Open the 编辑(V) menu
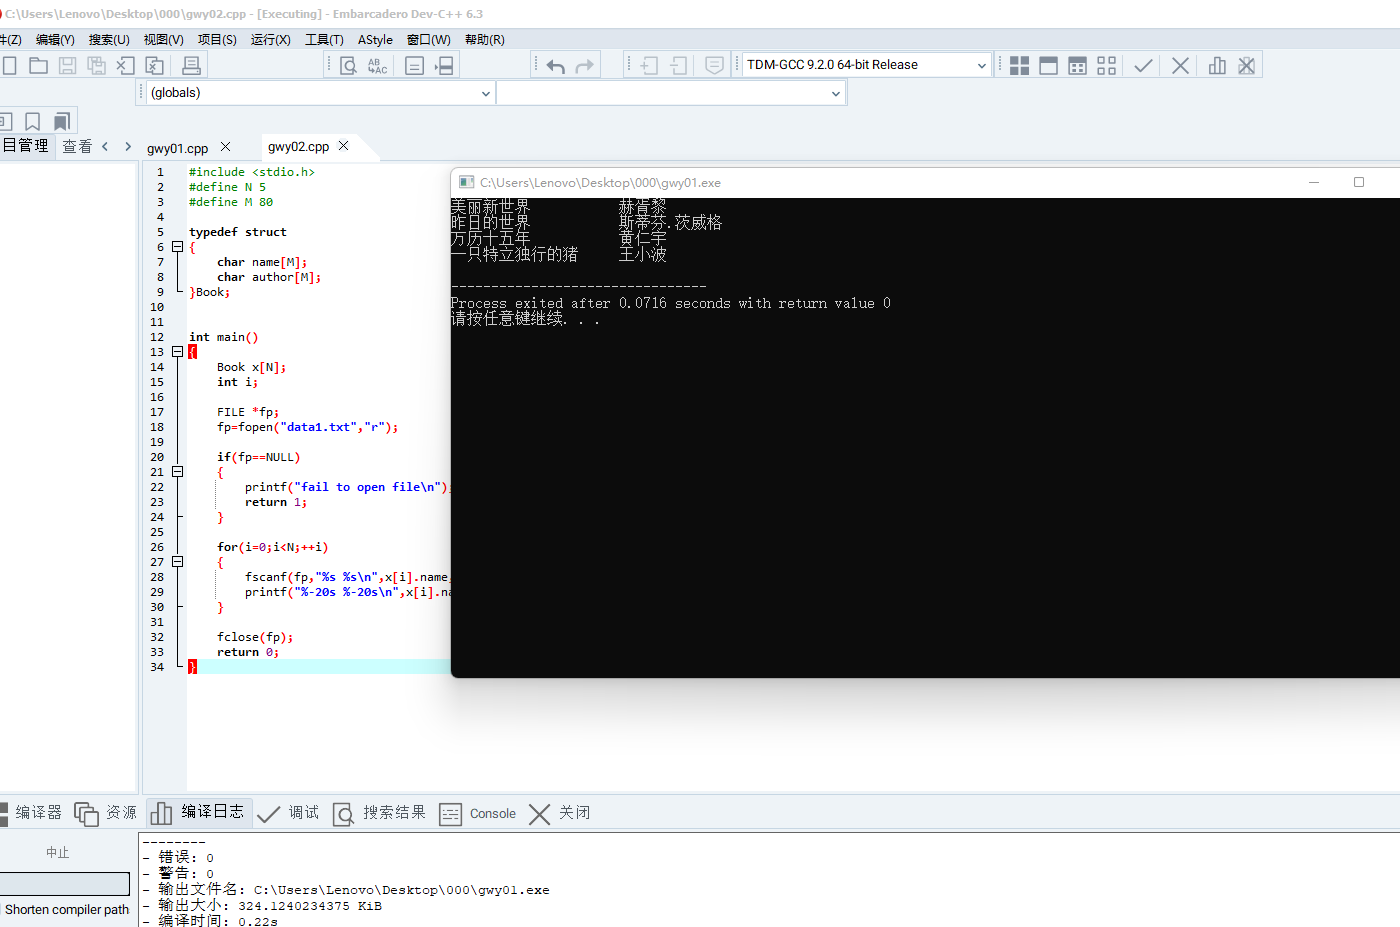 pyautogui.click(x=55, y=40)
